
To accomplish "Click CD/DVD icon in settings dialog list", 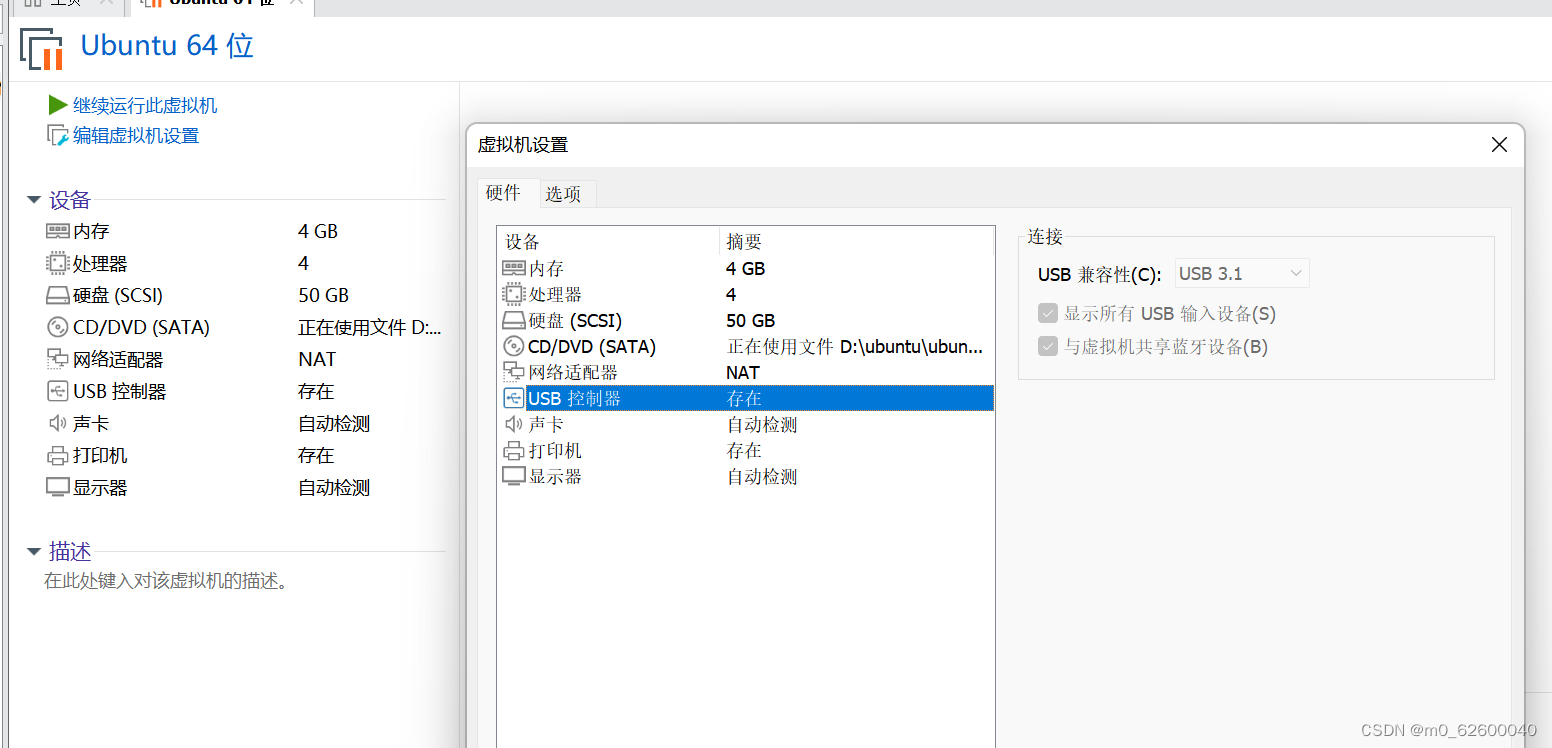I will (513, 347).
